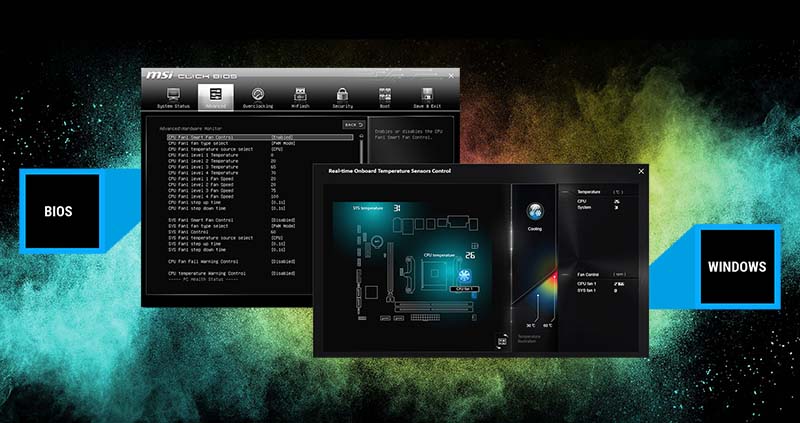Click the 60 °C temperature marker
Viewport: 800px width, 423px height.
pyautogui.click(x=547, y=325)
